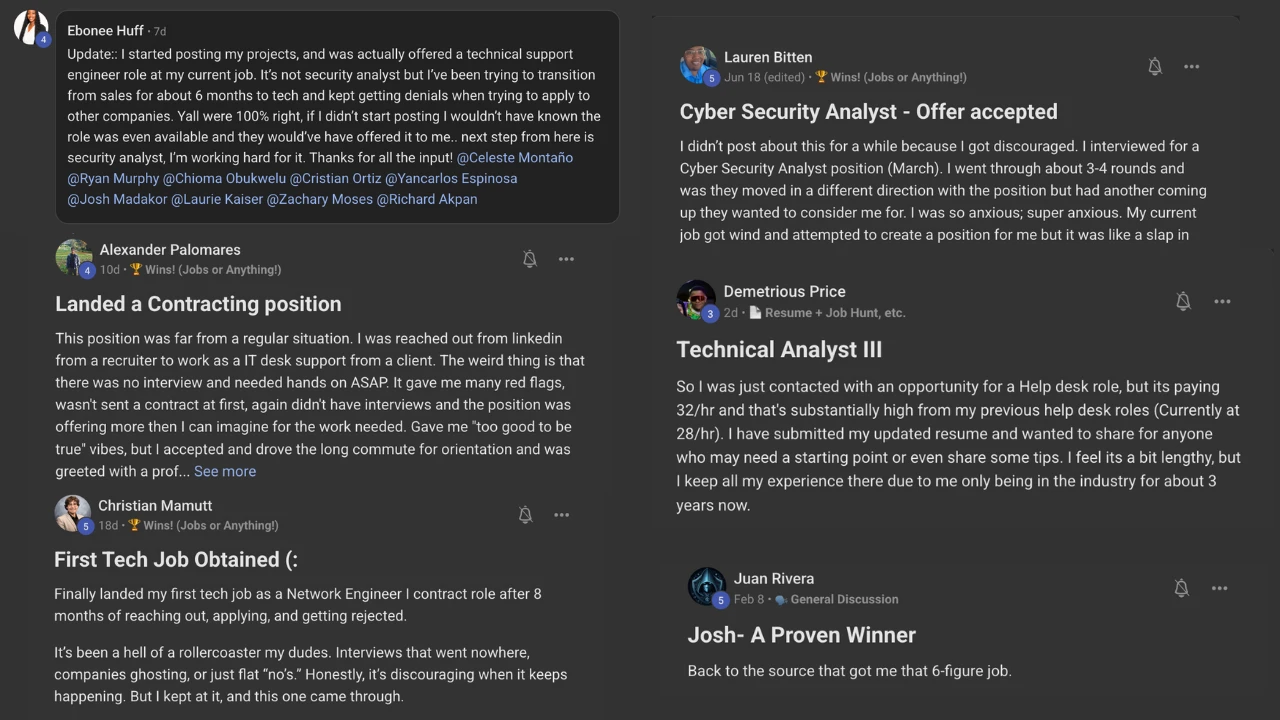Open Christian Mamutt's profile avatar
Viewport: 1280px width, 720px height.
coord(72,513)
